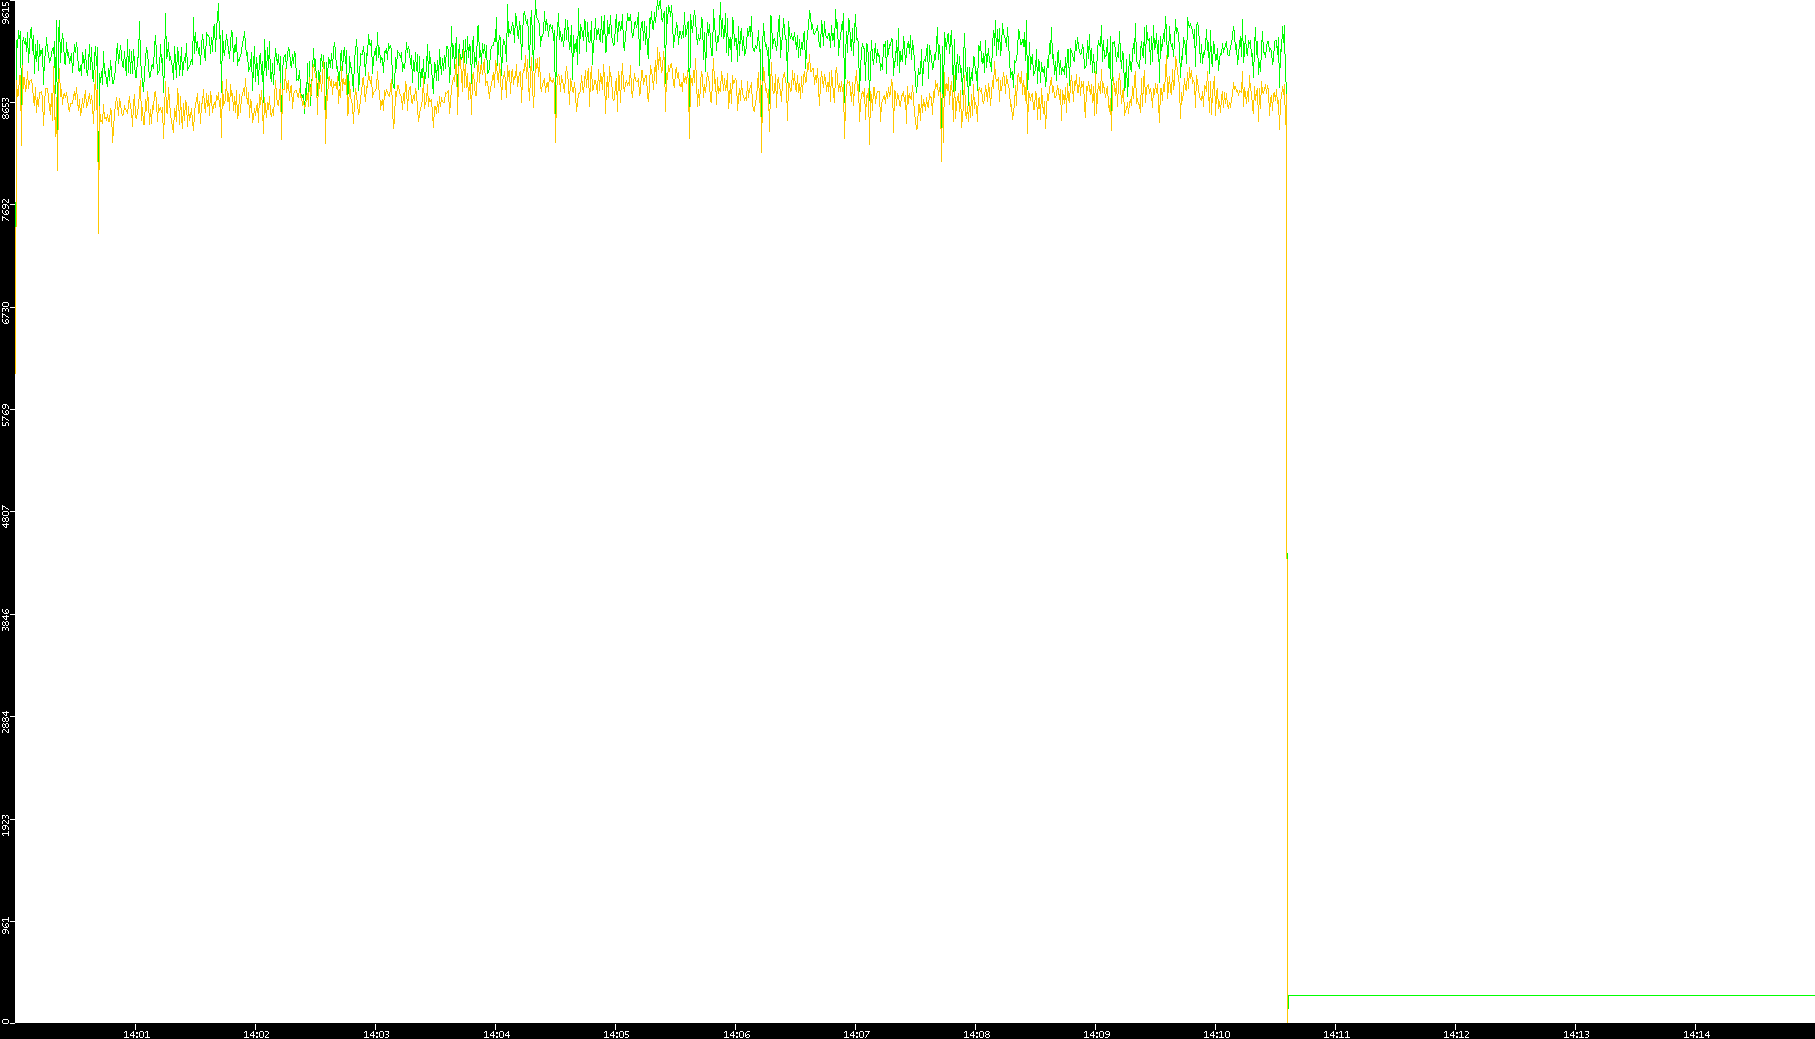Image resolution: width=1815 pixels, height=1039 pixels.
Task: Select the 8653 vertical axis label
Action: point(7,108)
